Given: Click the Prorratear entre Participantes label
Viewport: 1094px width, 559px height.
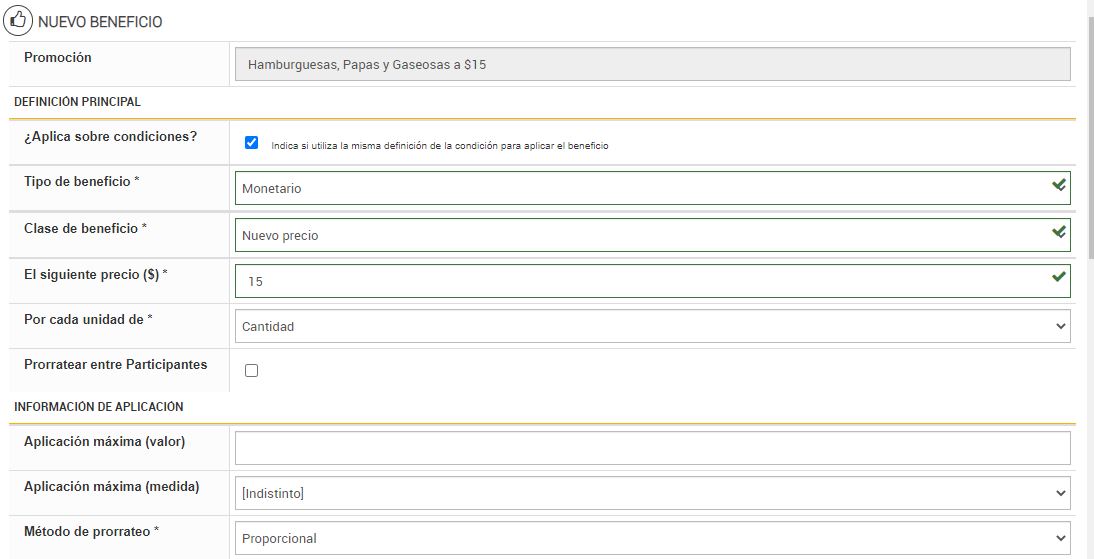Looking at the screenshot, I should 115,365.
